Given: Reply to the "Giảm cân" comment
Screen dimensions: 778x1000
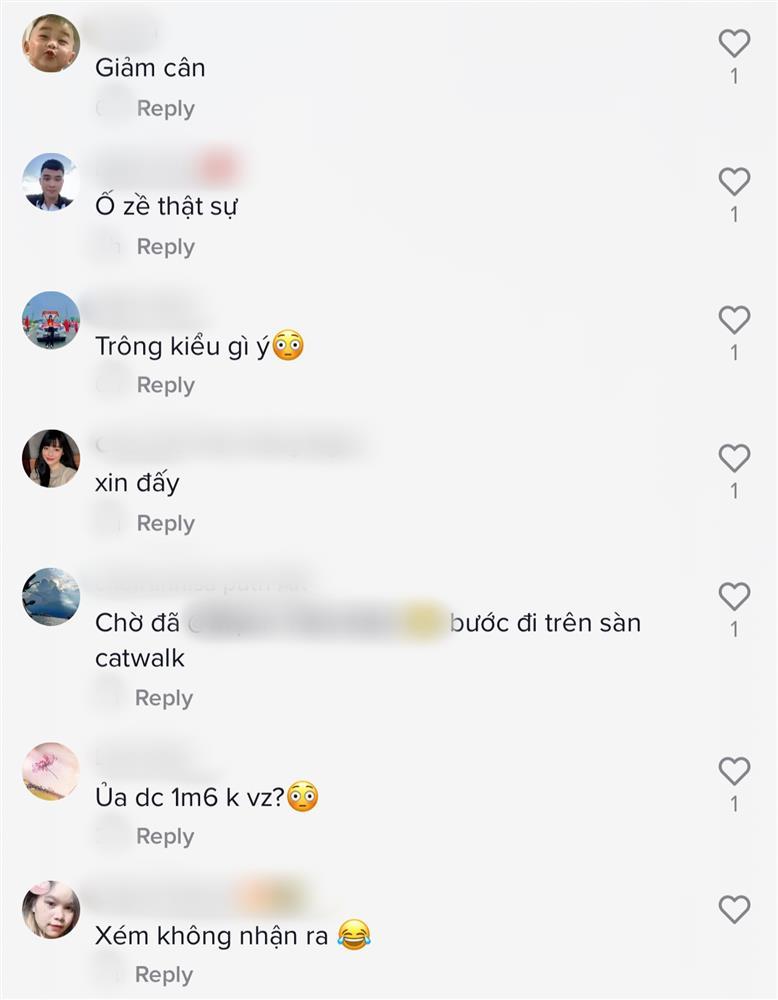Looking at the screenshot, I should tap(166, 108).
